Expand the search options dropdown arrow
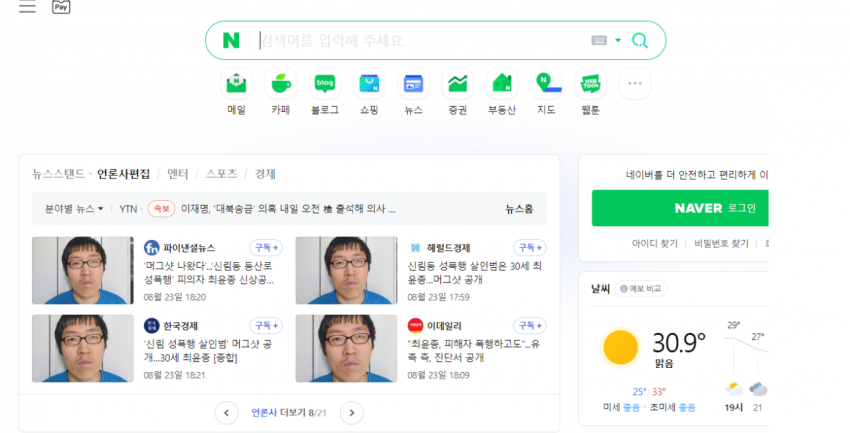850x433 pixels. [618, 41]
